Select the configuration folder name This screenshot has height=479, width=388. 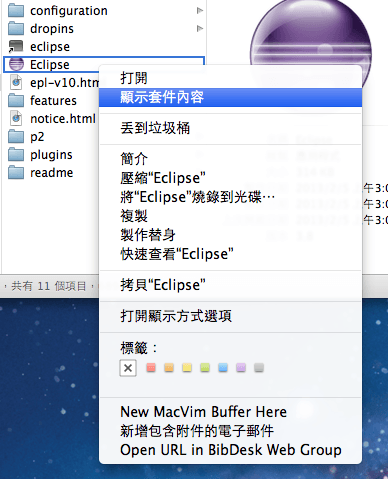[x=69, y=11]
